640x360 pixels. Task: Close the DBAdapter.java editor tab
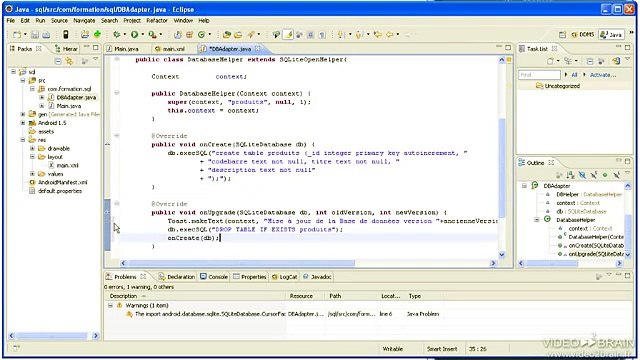258,49
